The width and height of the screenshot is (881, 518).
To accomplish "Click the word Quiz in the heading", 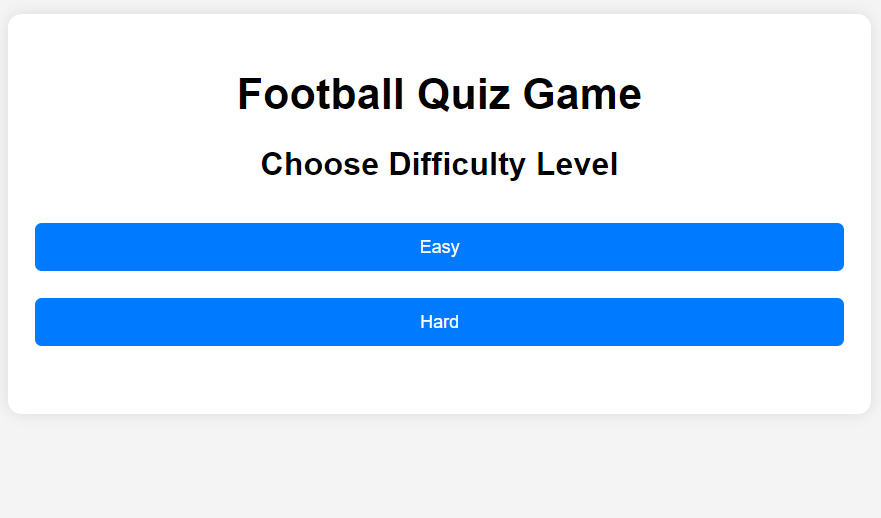I will tap(464, 94).
